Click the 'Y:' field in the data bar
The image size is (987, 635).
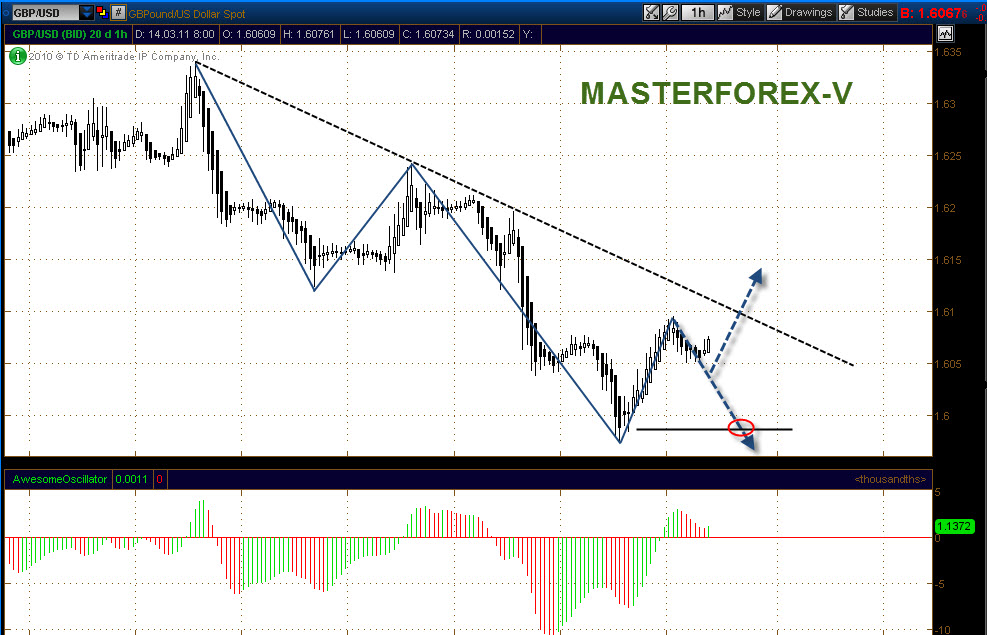point(527,34)
